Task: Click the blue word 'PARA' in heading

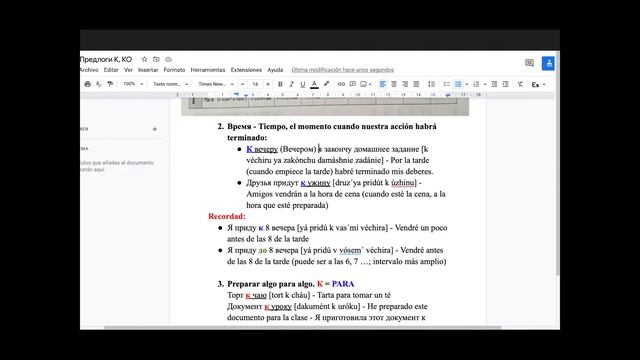Action: tap(343, 284)
